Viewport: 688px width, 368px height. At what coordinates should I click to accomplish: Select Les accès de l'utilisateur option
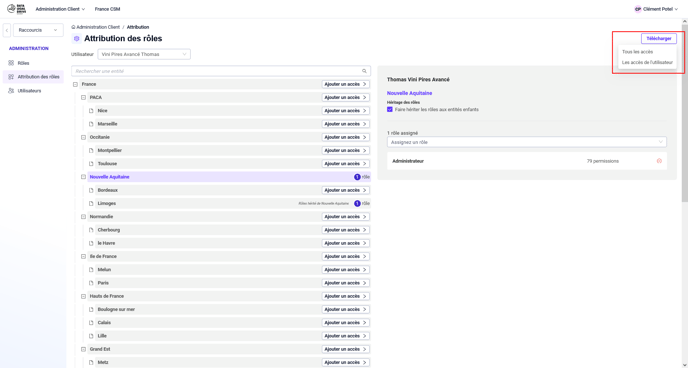point(647,62)
